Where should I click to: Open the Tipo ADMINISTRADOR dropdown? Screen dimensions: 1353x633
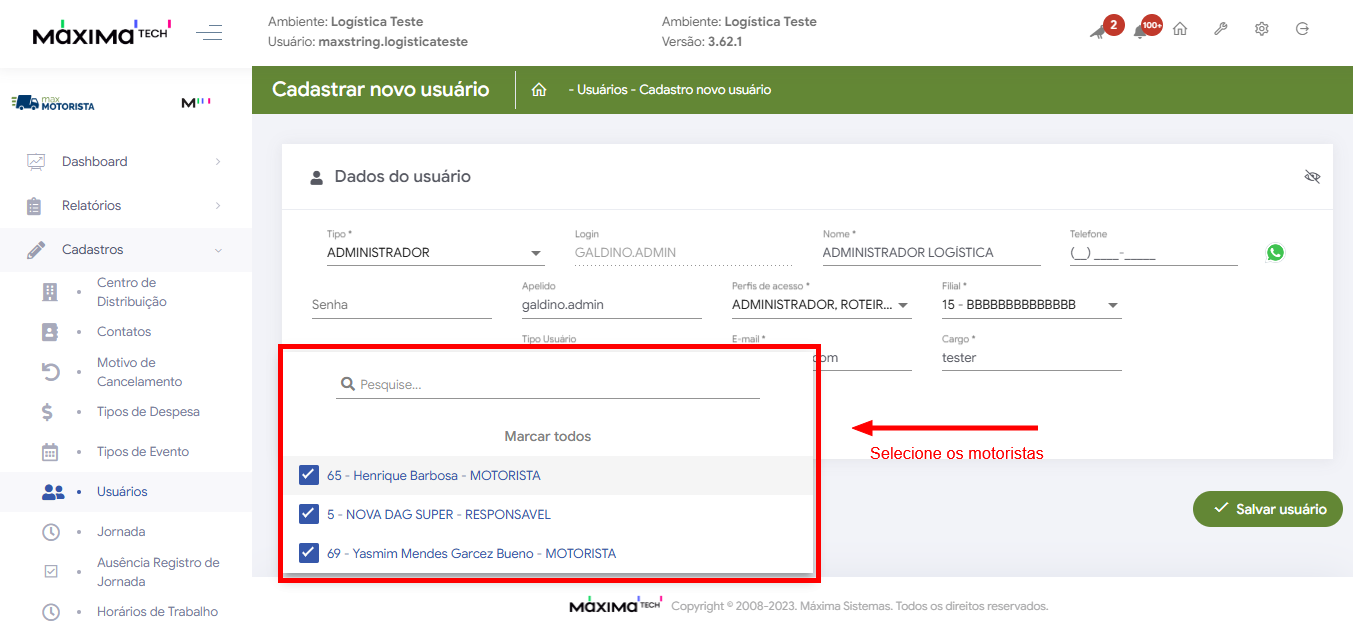[435, 253]
